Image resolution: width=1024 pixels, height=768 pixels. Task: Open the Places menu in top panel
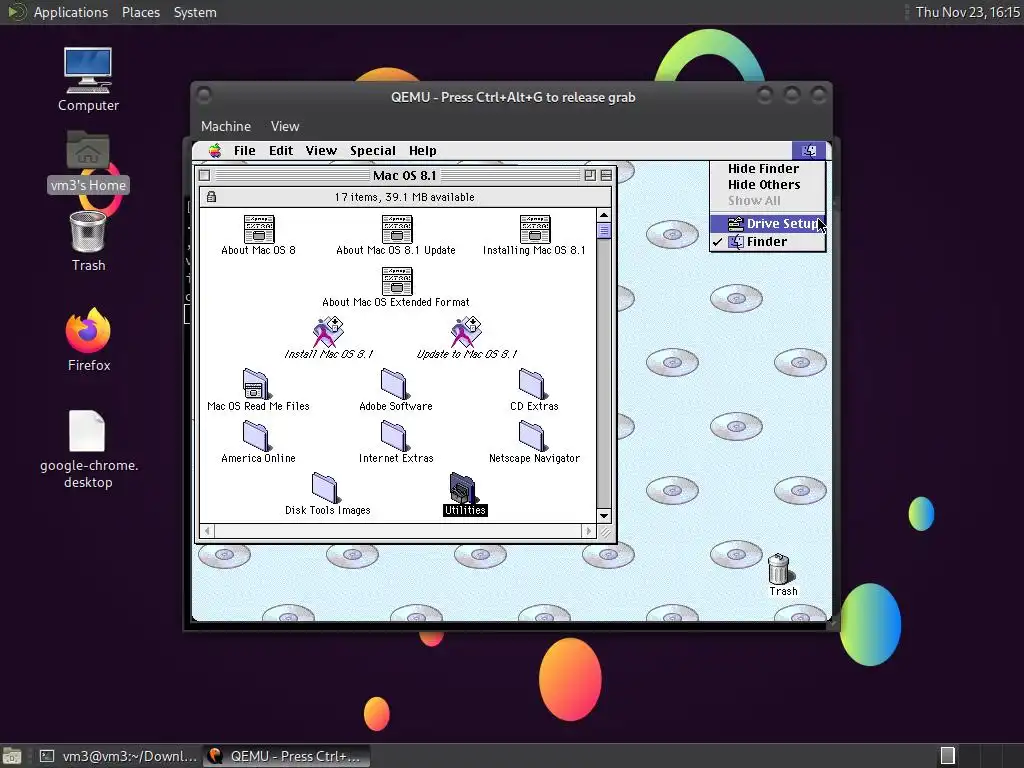(140, 12)
